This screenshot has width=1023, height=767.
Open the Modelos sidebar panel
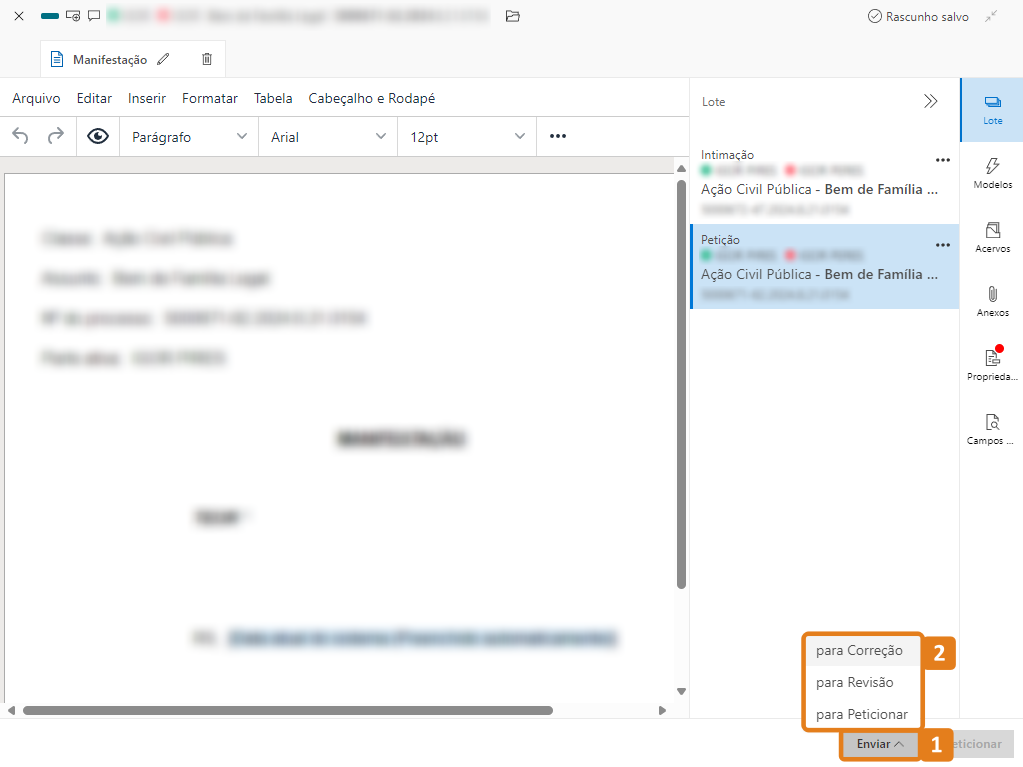[x=992, y=173]
